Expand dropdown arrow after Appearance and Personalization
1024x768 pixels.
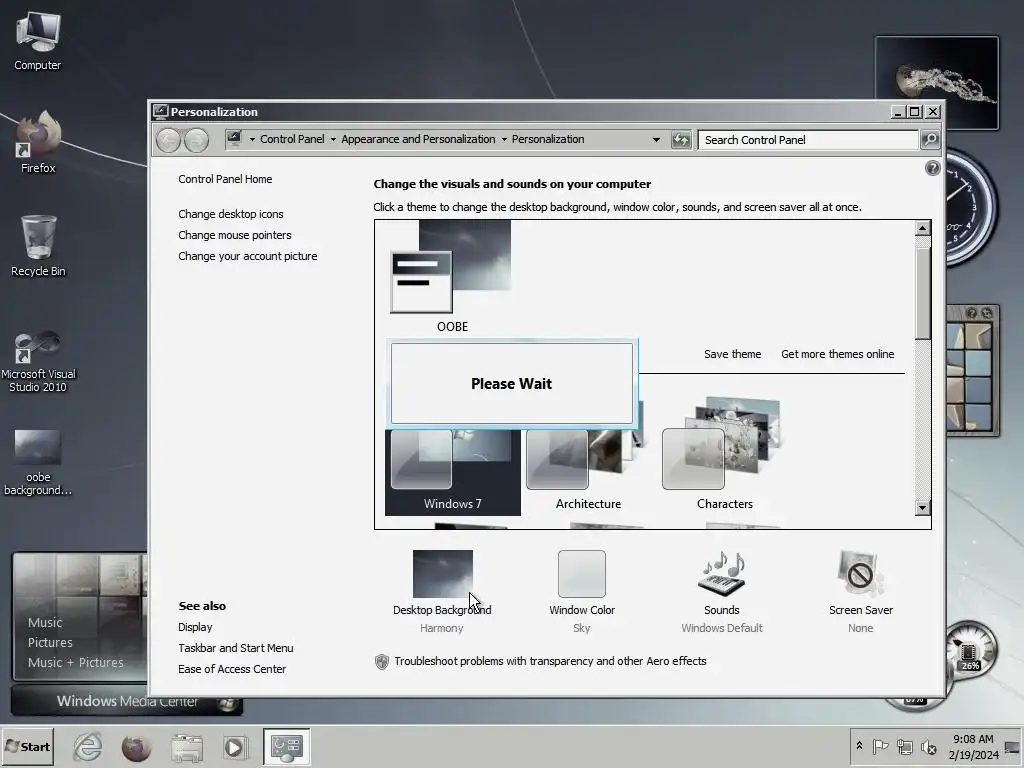tap(504, 140)
